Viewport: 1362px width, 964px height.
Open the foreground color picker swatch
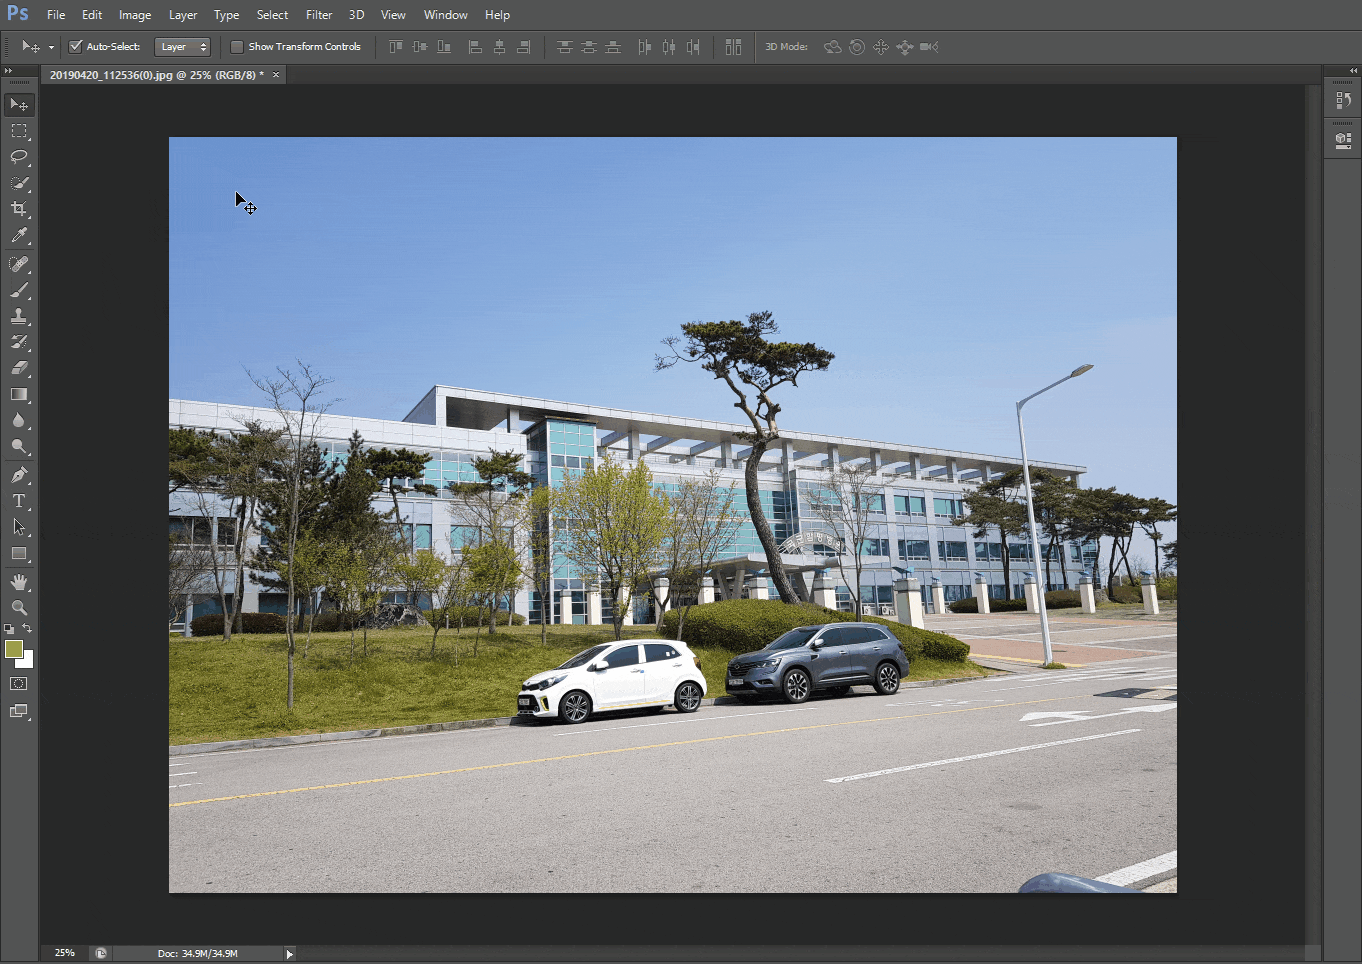[x=12, y=649]
